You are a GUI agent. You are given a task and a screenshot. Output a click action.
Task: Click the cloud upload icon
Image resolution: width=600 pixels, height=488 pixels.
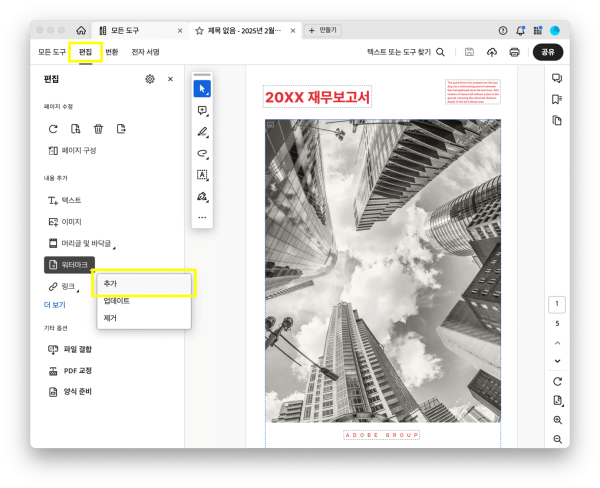(x=492, y=52)
